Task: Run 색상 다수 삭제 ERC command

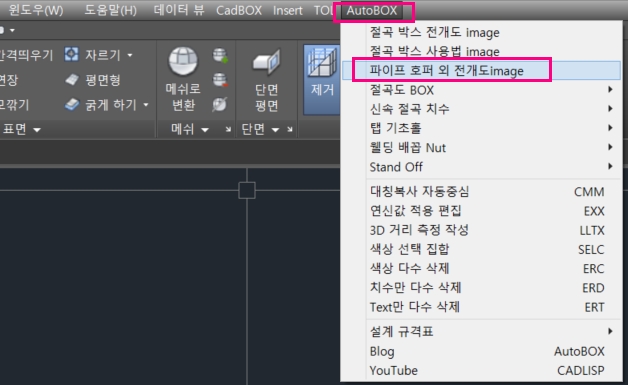Action: click(x=481, y=268)
